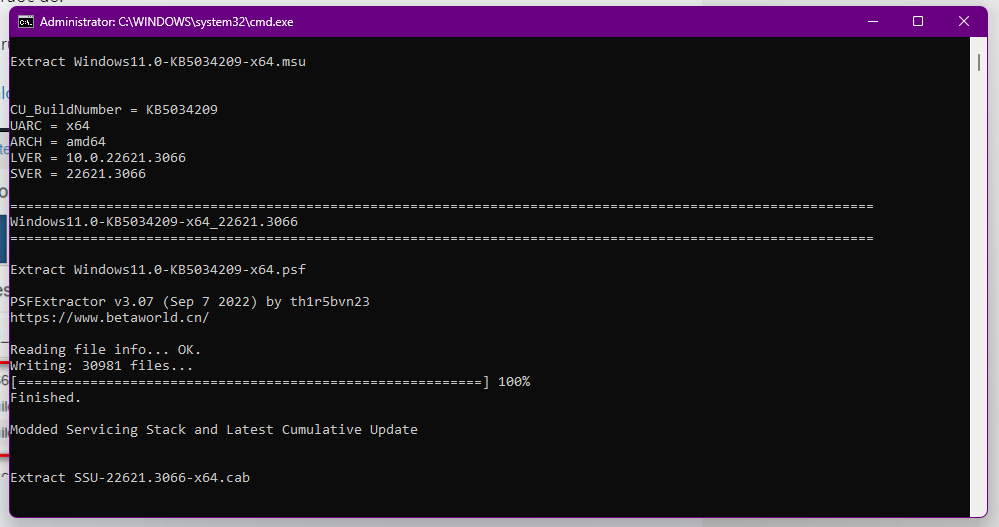Click the 'Writing: 30981 files...' line
999x527 pixels.
(101, 366)
